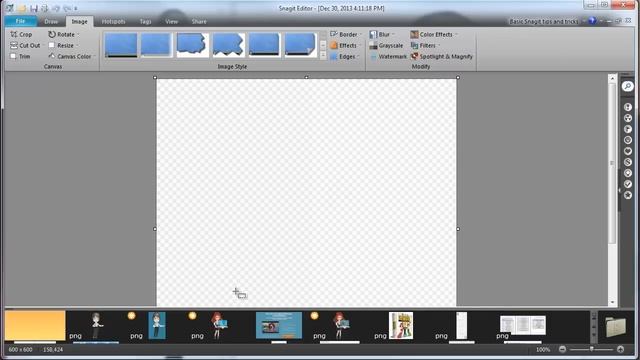Screen dimensions: 640x360
Task: Select the man on teal background thumbnail
Action: point(157,326)
